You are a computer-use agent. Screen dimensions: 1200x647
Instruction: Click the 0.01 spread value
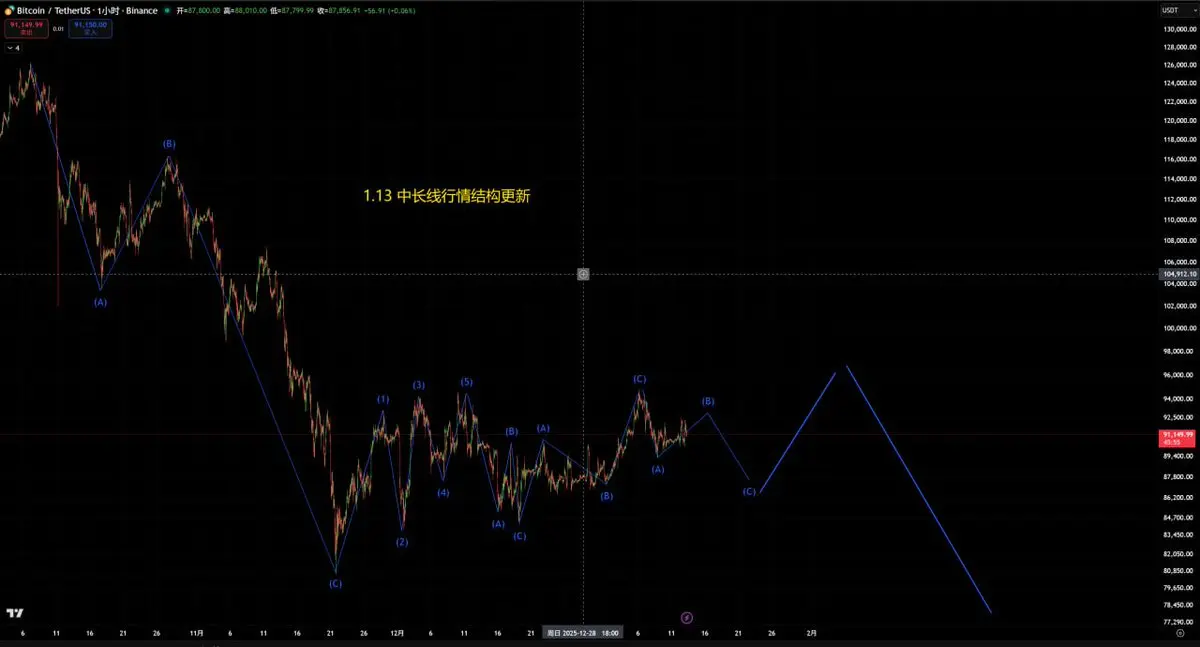(57, 29)
